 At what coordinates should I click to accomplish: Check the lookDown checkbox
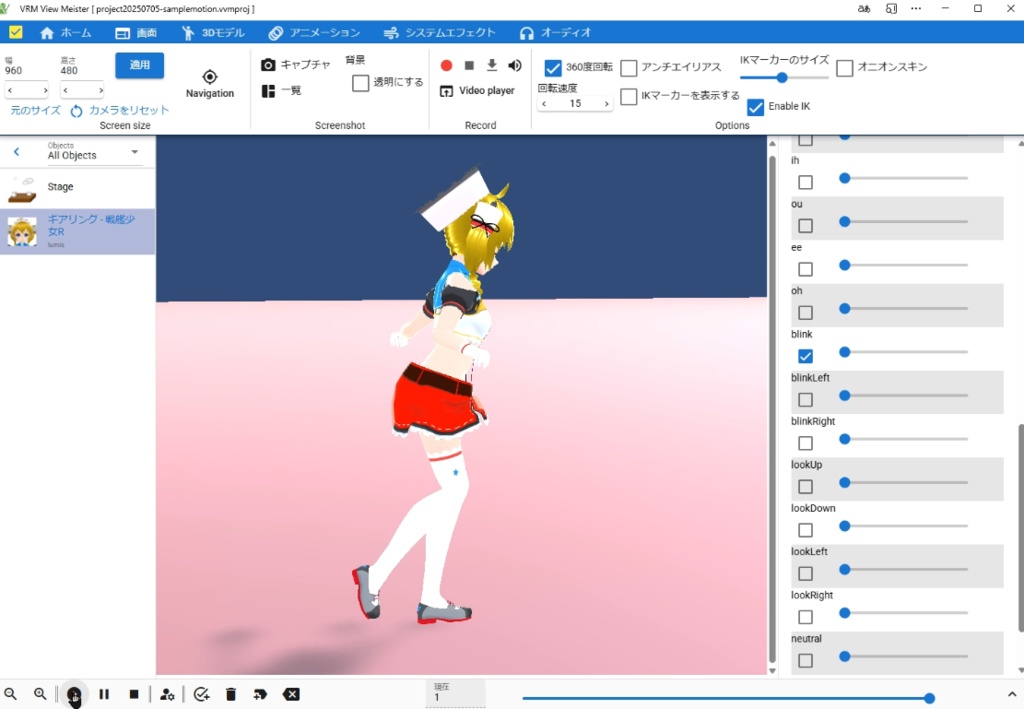pos(806,530)
